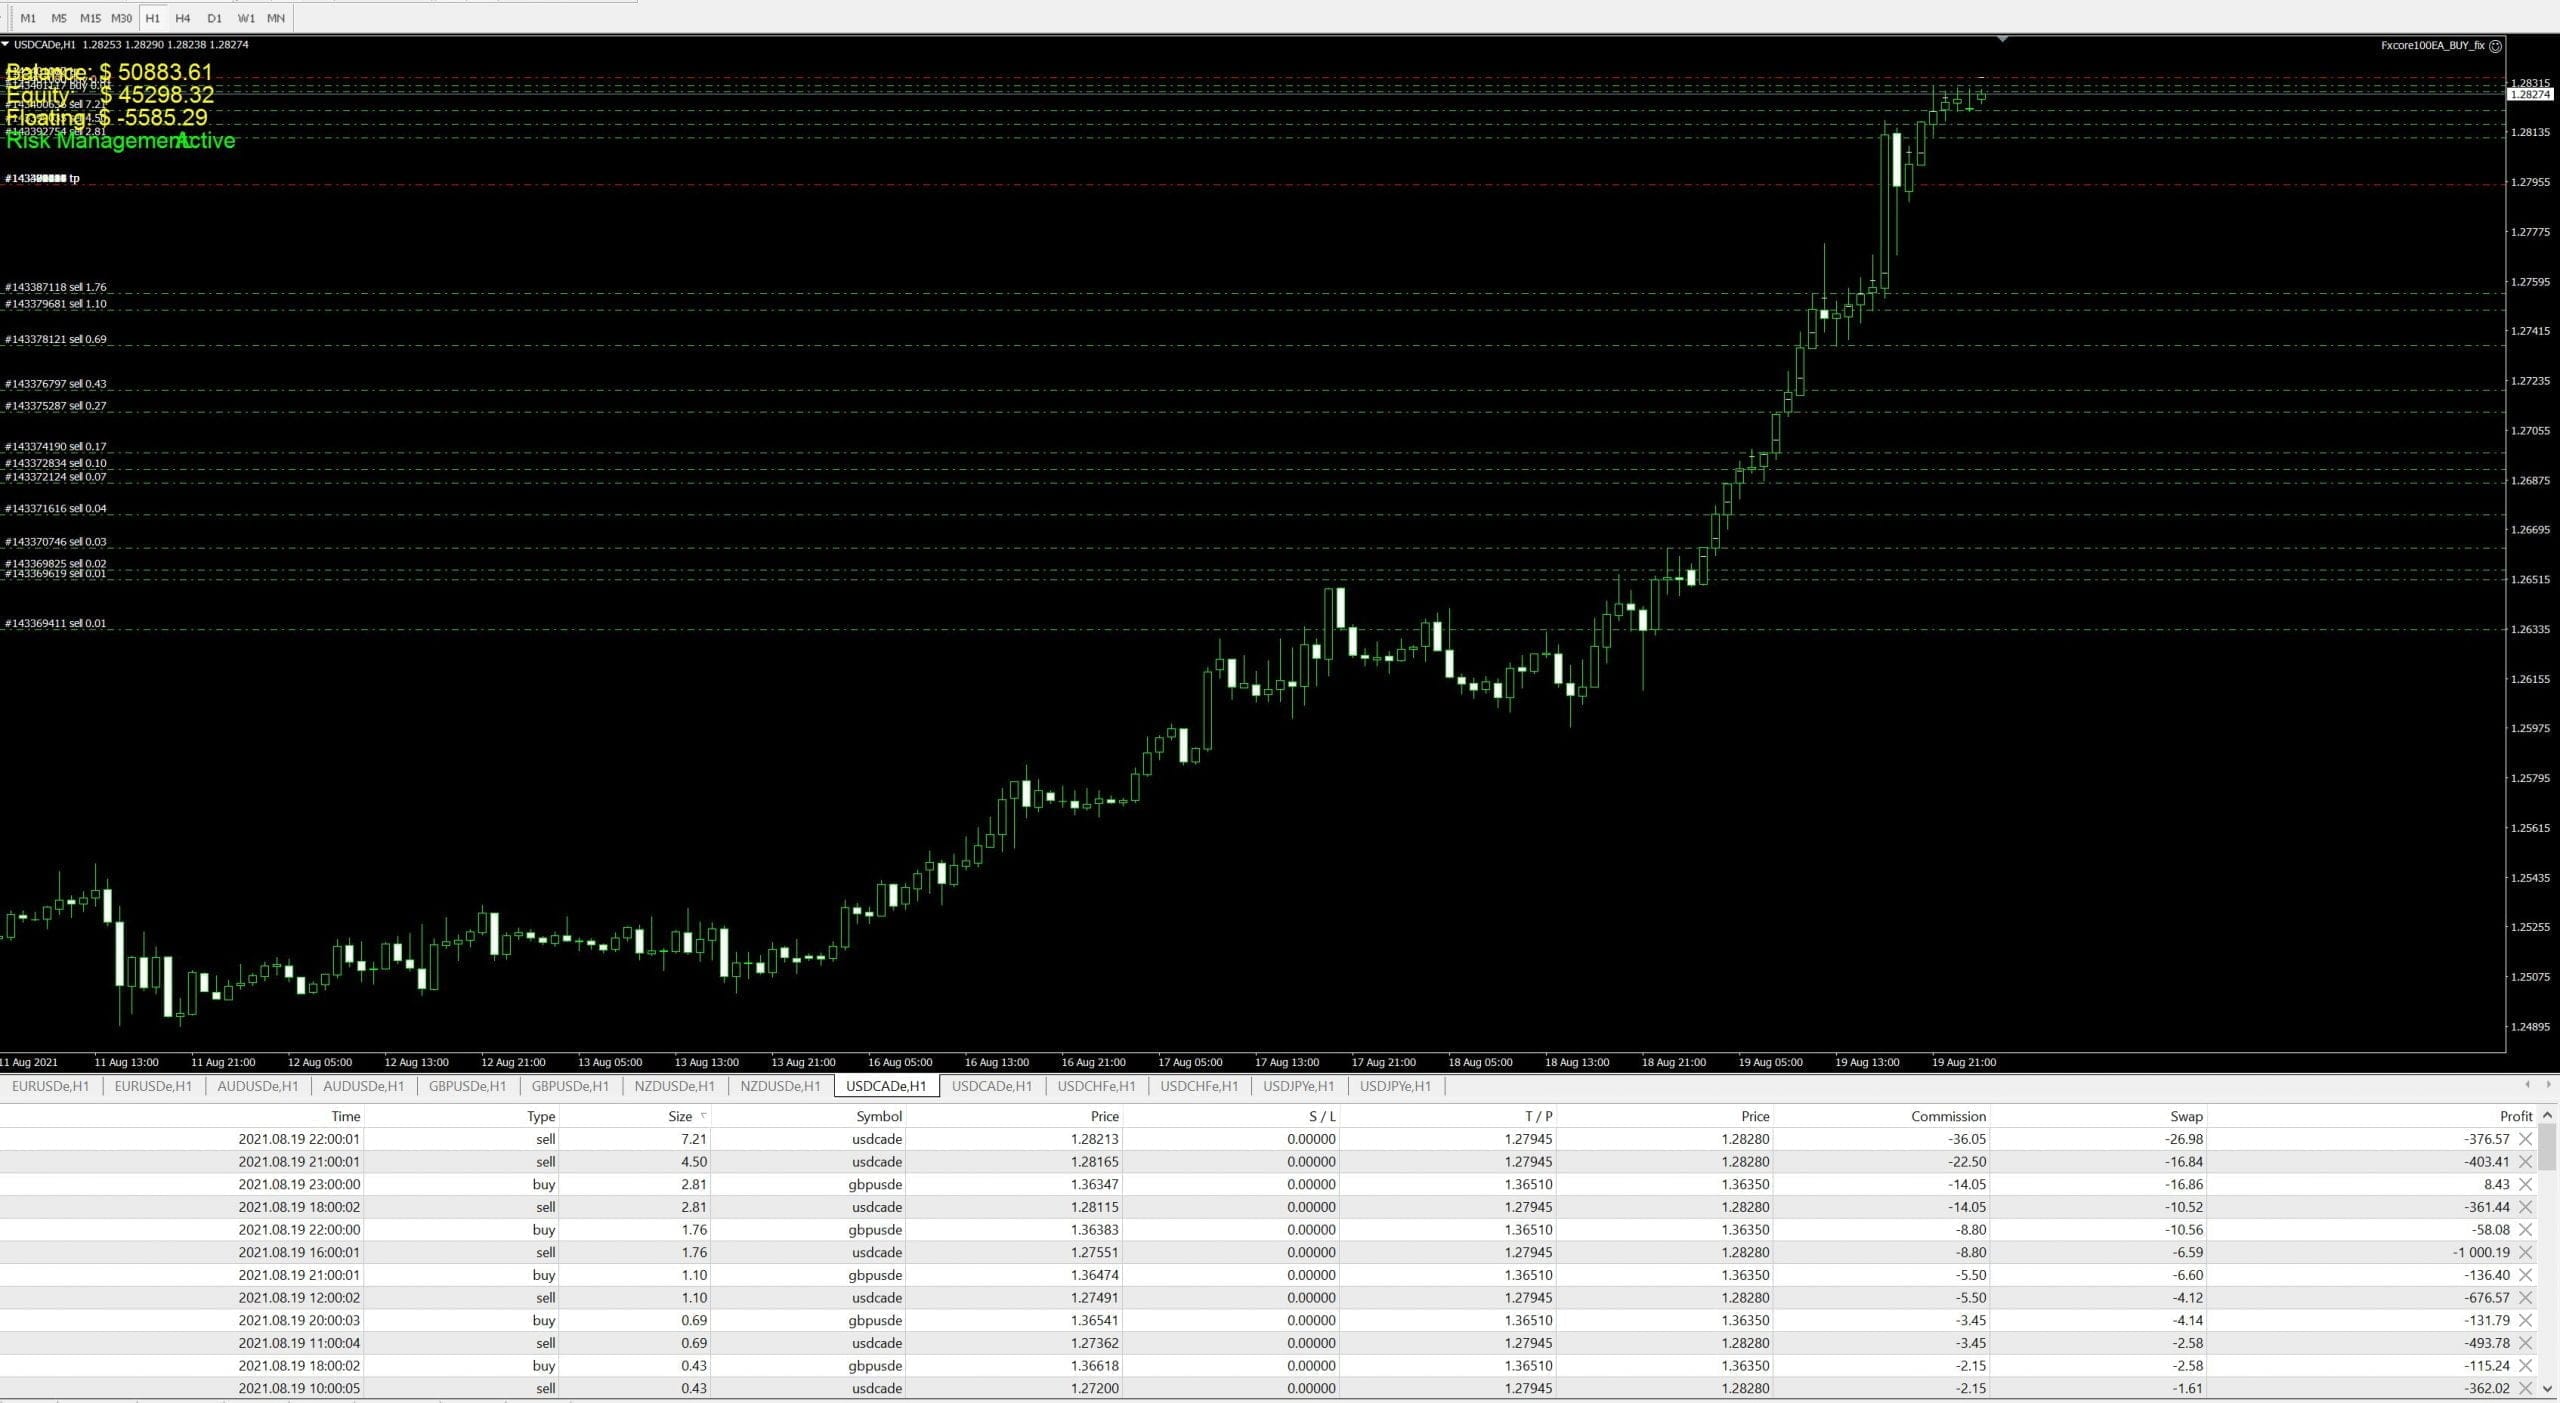Click the Fxcore100EA smiley face icon
2560x1403 pixels.
point(2495,46)
